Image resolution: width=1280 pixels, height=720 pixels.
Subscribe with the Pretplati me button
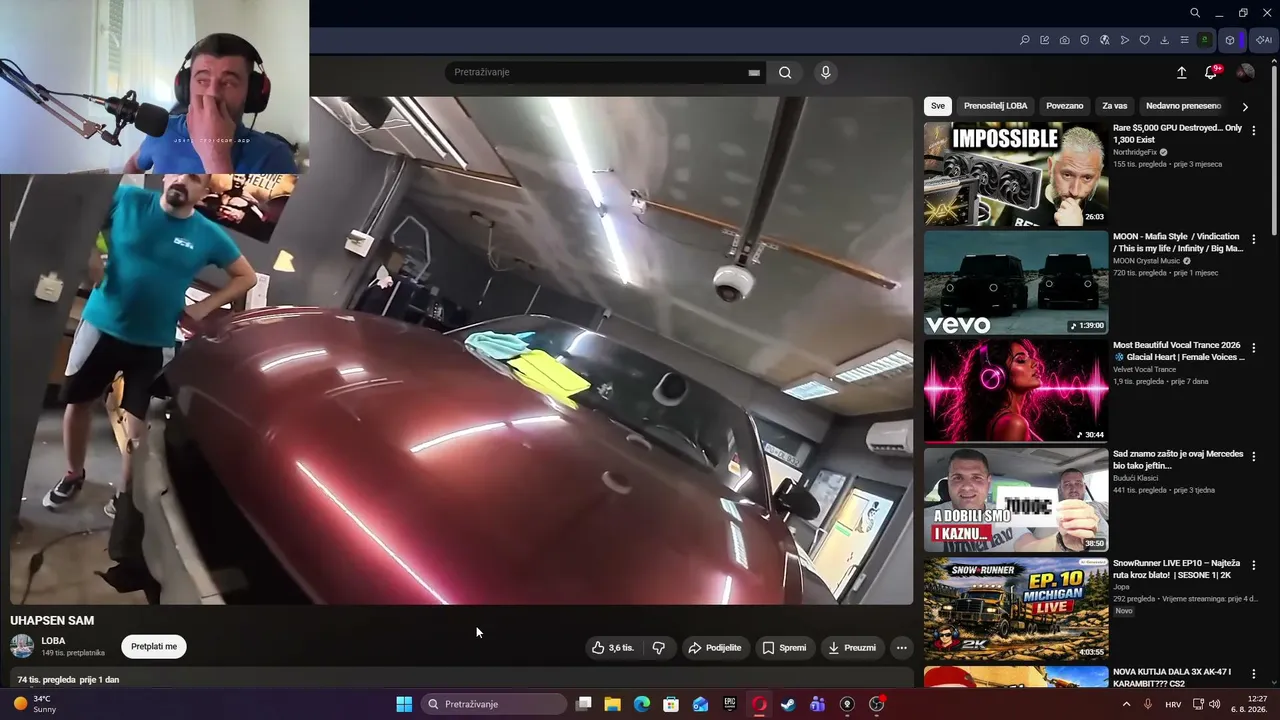point(154,646)
